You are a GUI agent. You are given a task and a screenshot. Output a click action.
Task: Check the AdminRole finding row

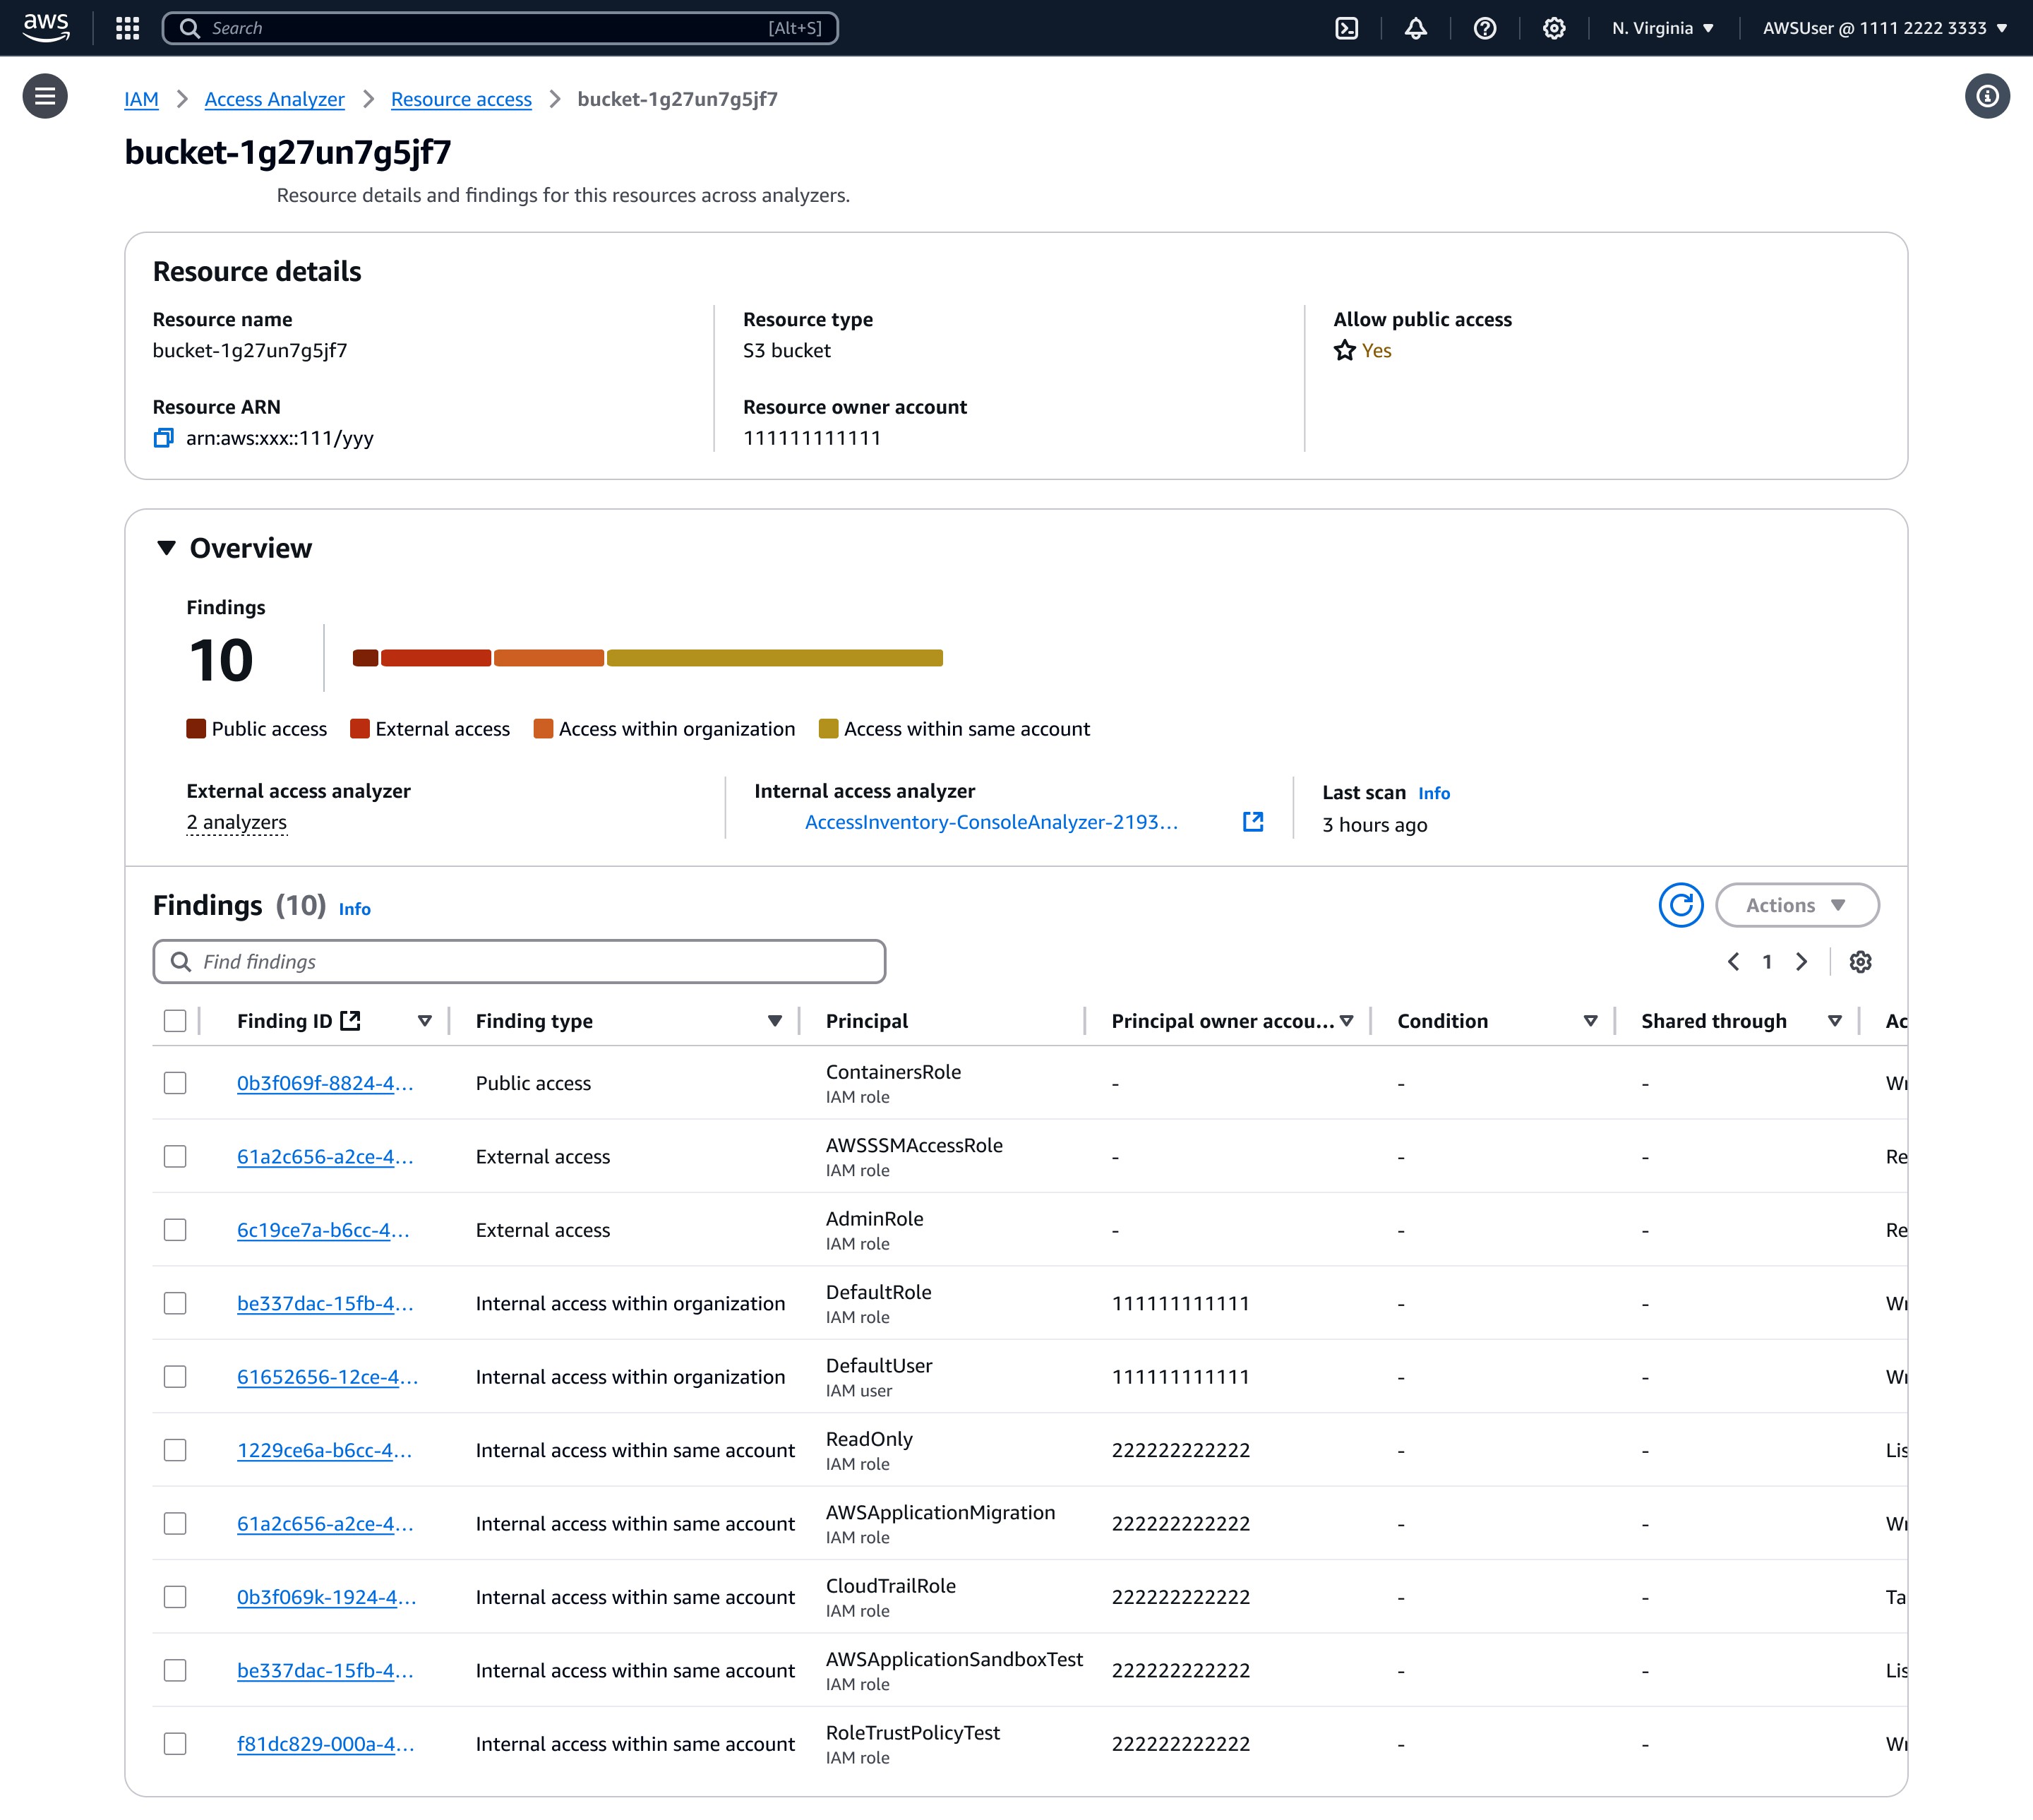pos(175,1230)
